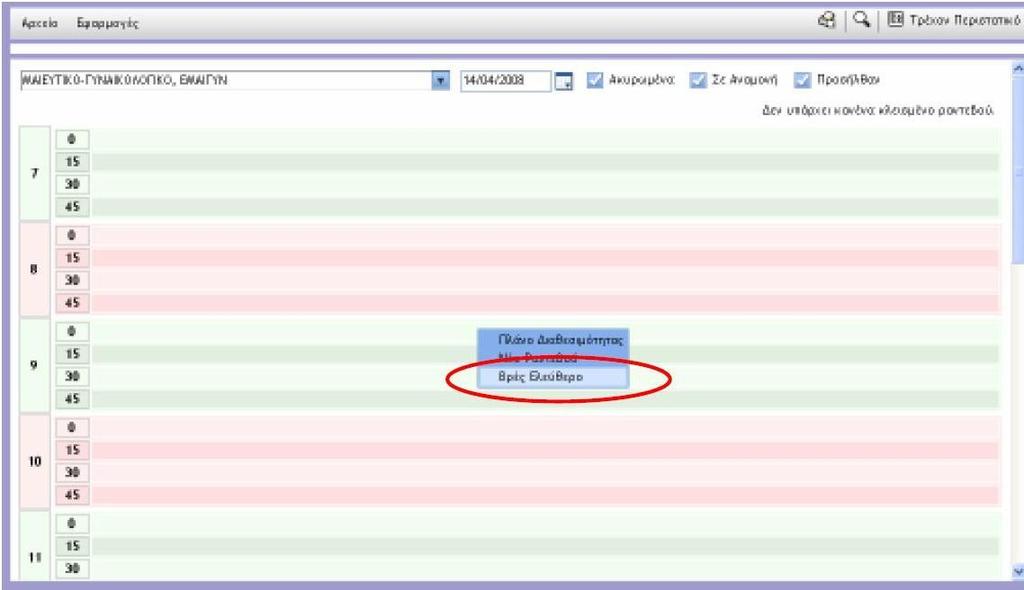Click the 45 minute label of hour 10
Image resolution: width=1024 pixels, height=590 pixels.
pos(72,495)
